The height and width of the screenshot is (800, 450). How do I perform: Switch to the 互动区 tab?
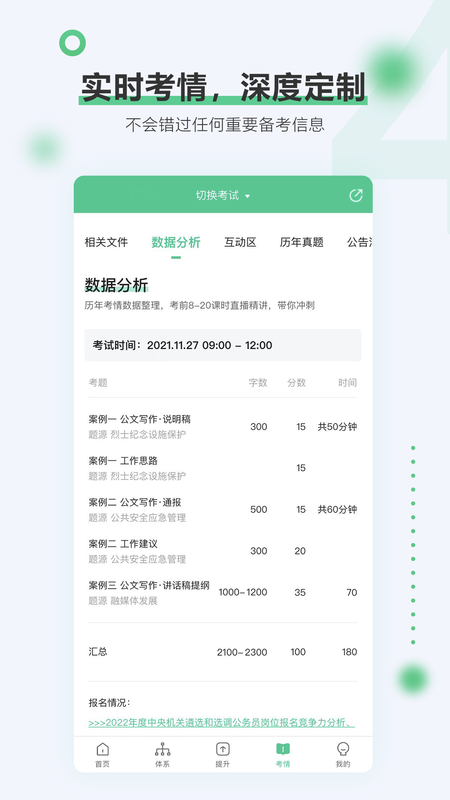pyautogui.click(x=240, y=242)
